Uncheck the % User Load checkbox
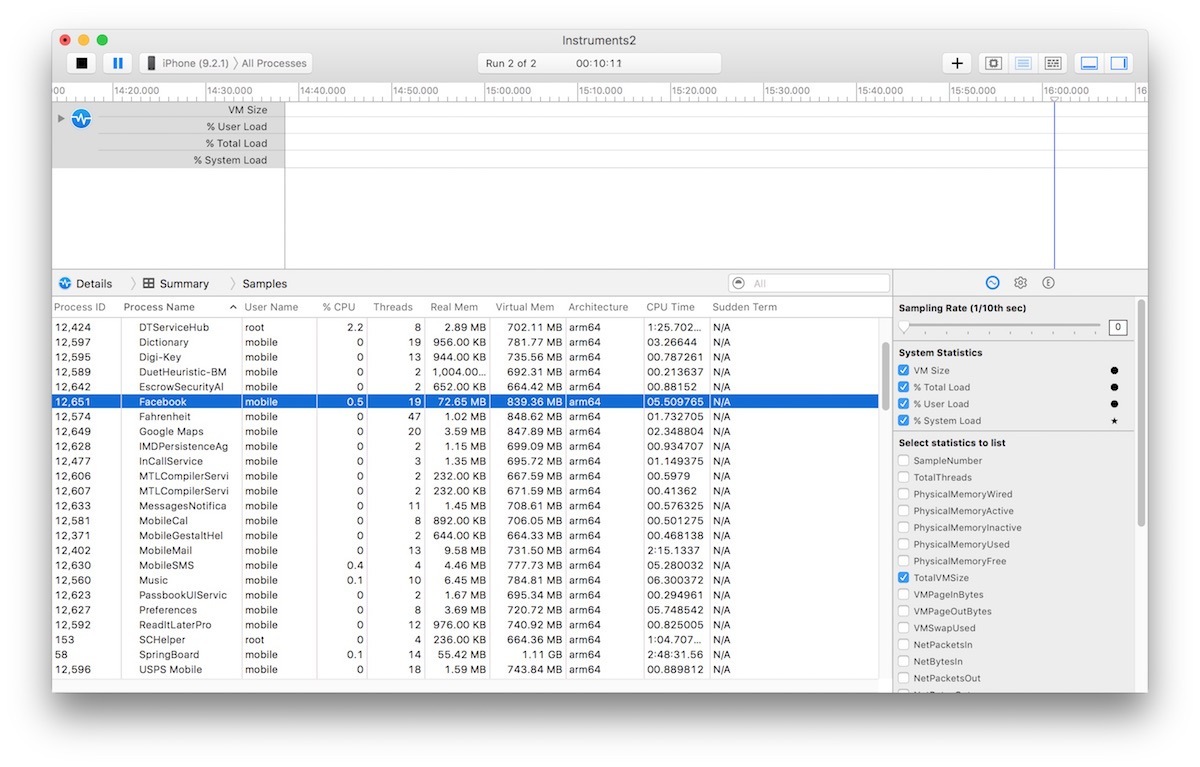 [904, 404]
